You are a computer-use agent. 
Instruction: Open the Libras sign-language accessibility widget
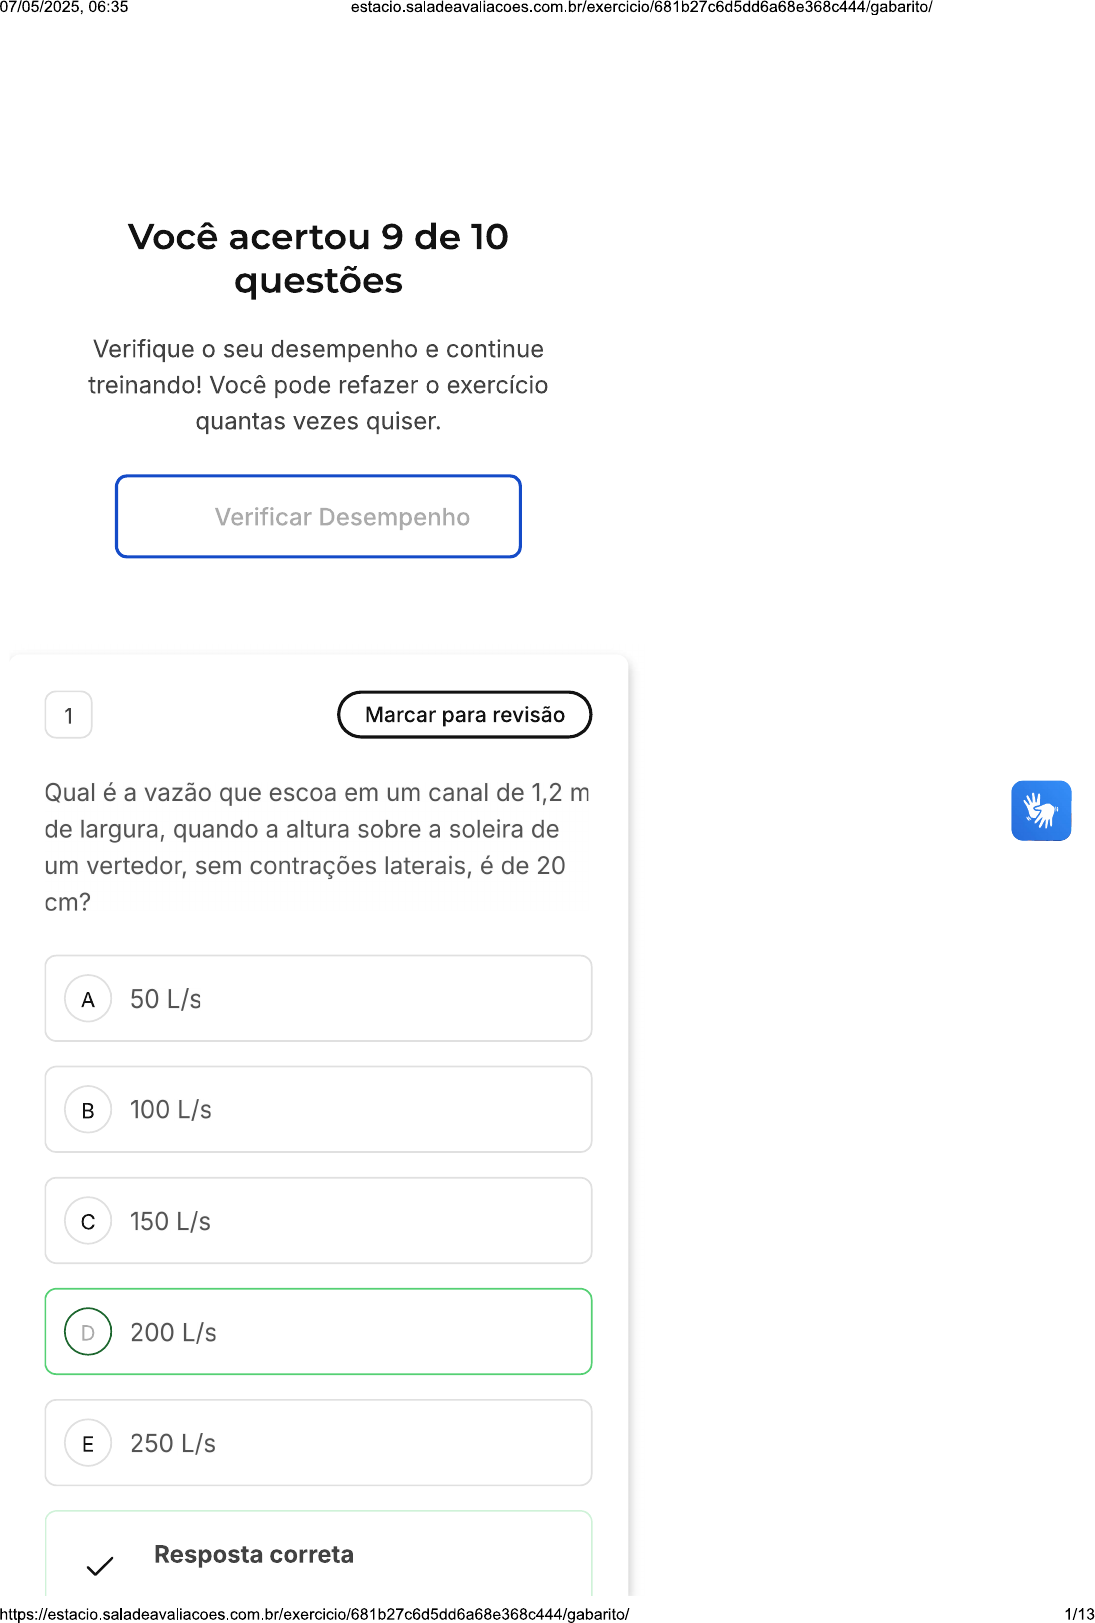(x=1041, y=811)
